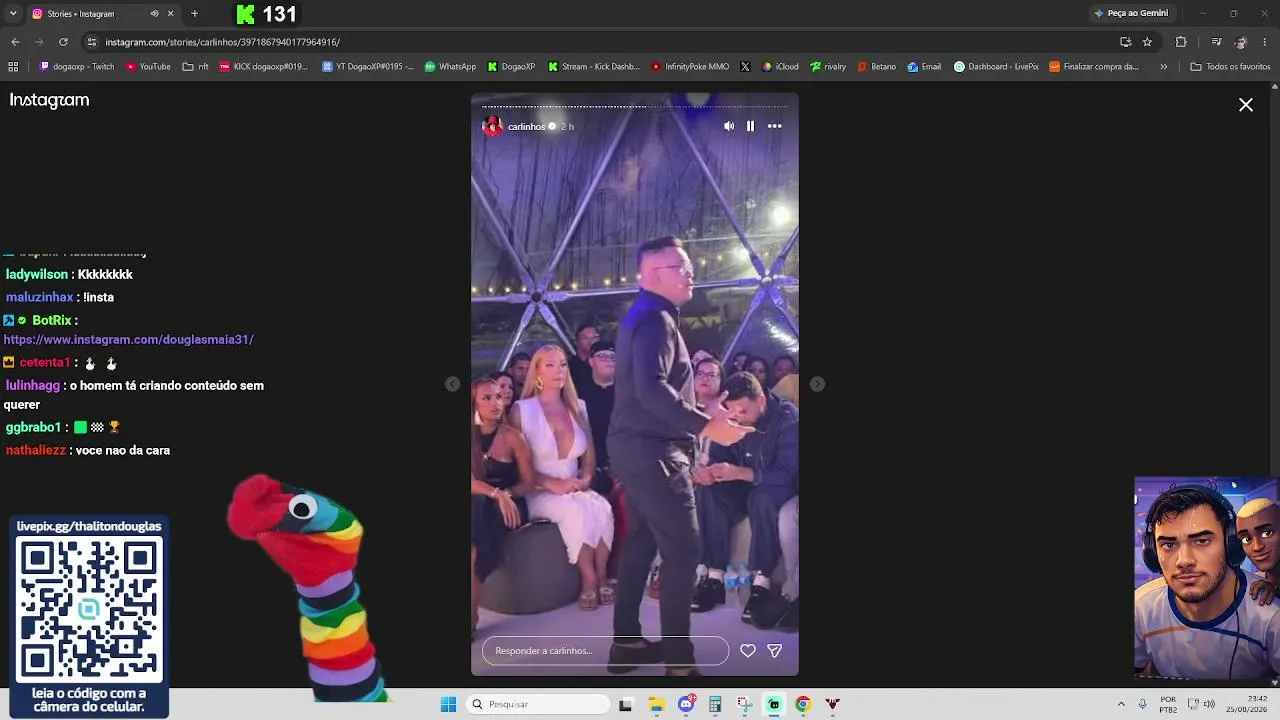Click carlinhos' profile picture in the story

tap(492, 126)
